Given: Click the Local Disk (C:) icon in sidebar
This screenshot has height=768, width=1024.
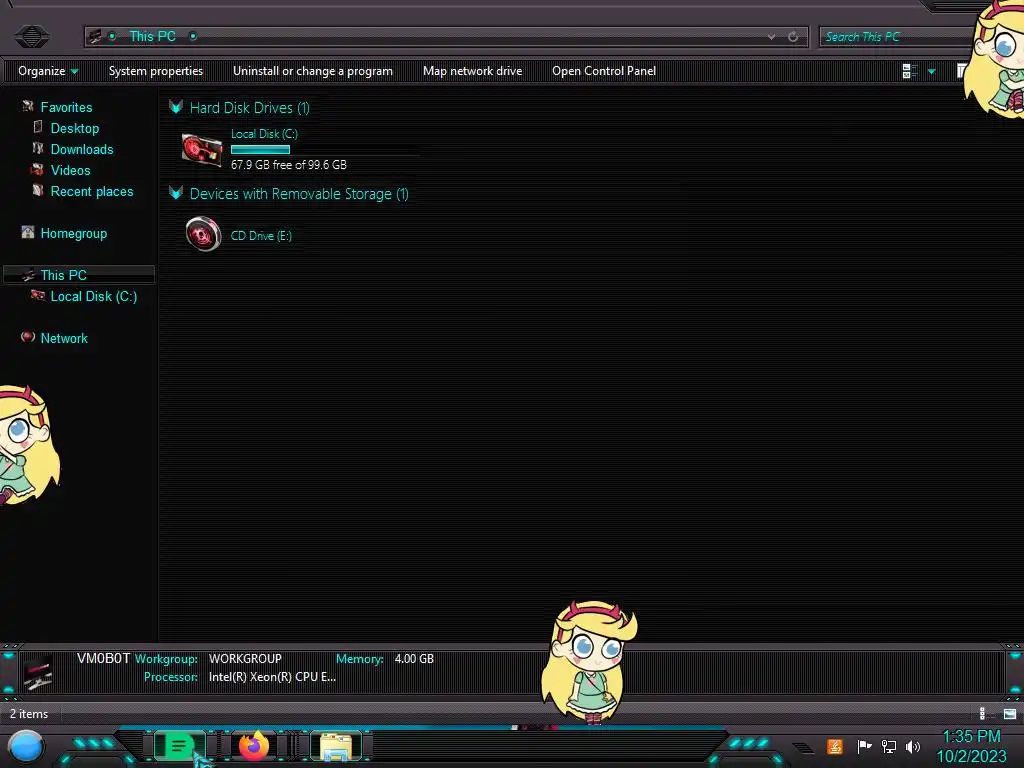Looking at the screenshot, I should 38,295.
